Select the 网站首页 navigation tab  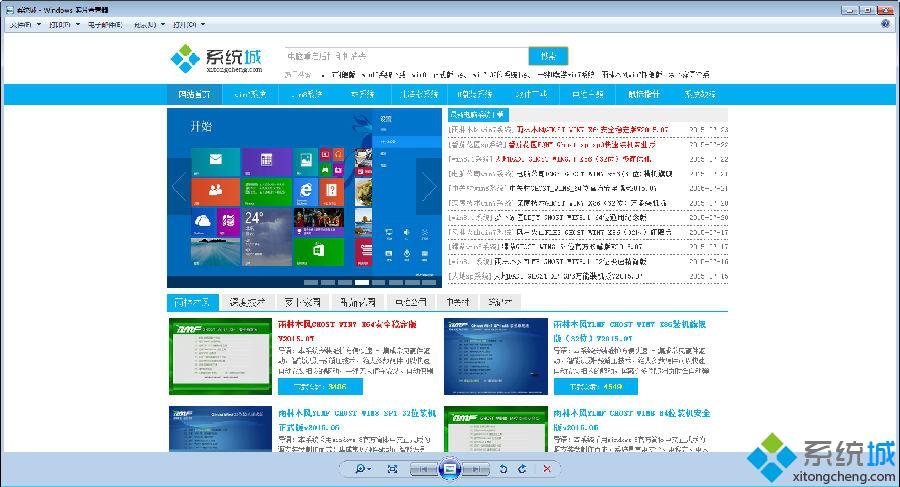pos(194,94)
